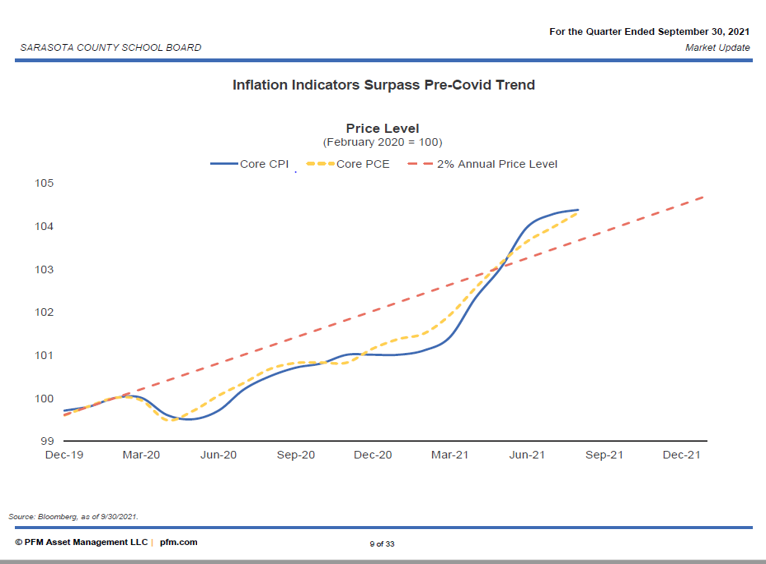Click the horizontal scrollbar at bottom of page
The width and height of the screenshot is (766, 564).
point(383,561)
